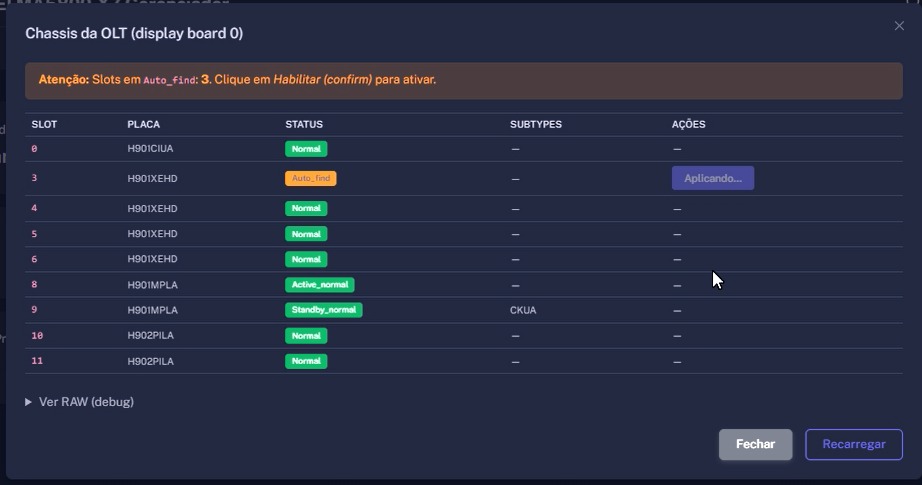This screenshot has width=922, height=485.
Task: Click the SUBTYPES column header
Action: coord(535,124)
